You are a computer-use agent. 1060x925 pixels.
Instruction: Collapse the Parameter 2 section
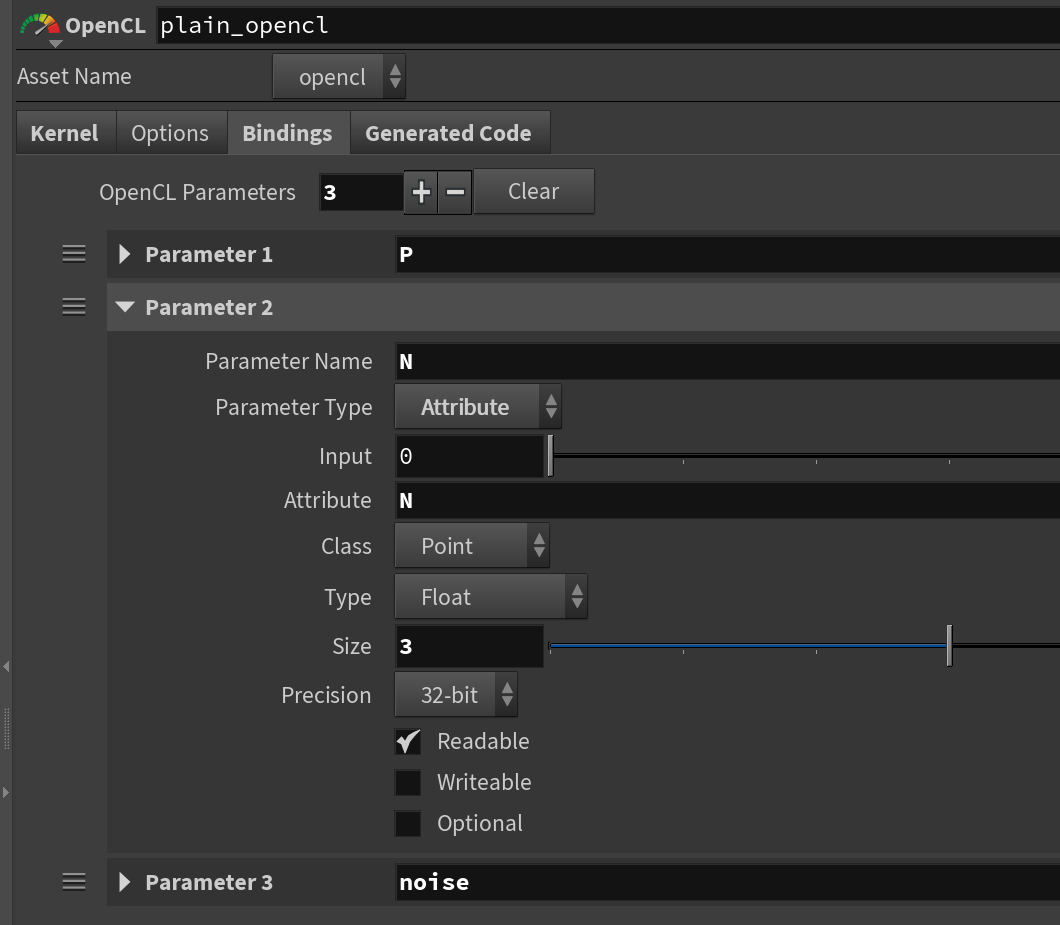pyautogui.click(x=125, y=307)
